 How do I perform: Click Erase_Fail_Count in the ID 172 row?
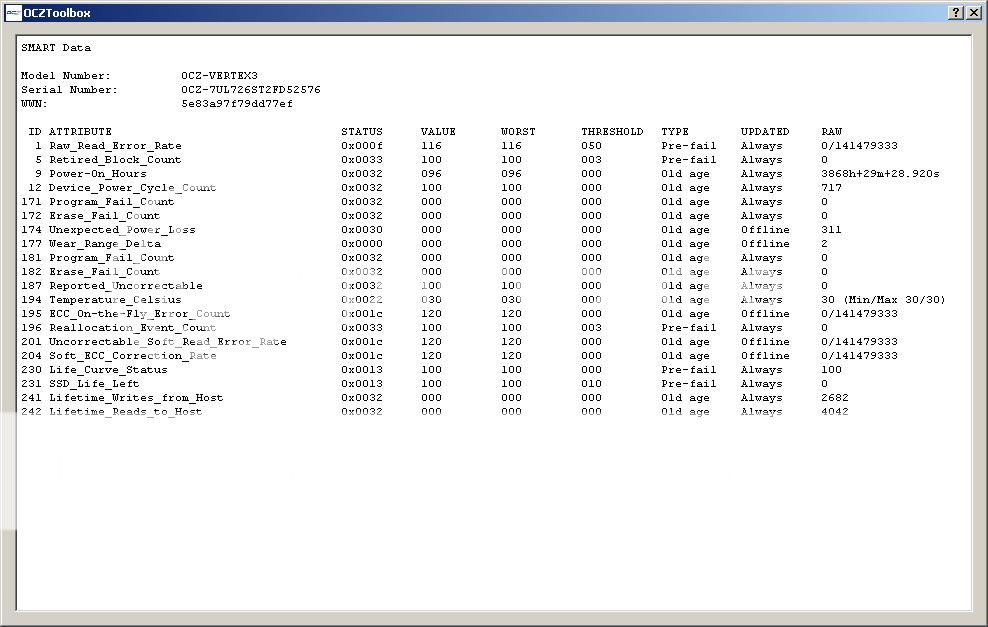coord(105,216)
